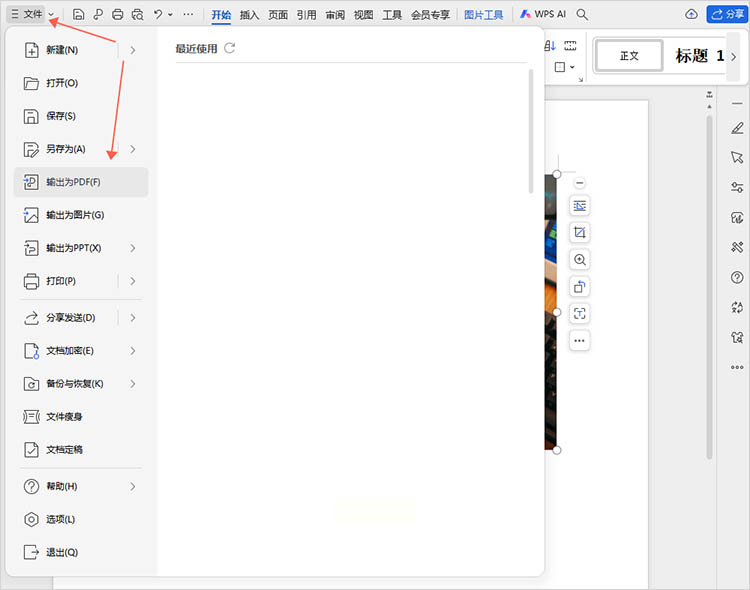750x590 pixels.
Task: Expand the 文档加密 submenu arrow
Action: (x=132, y=351)
